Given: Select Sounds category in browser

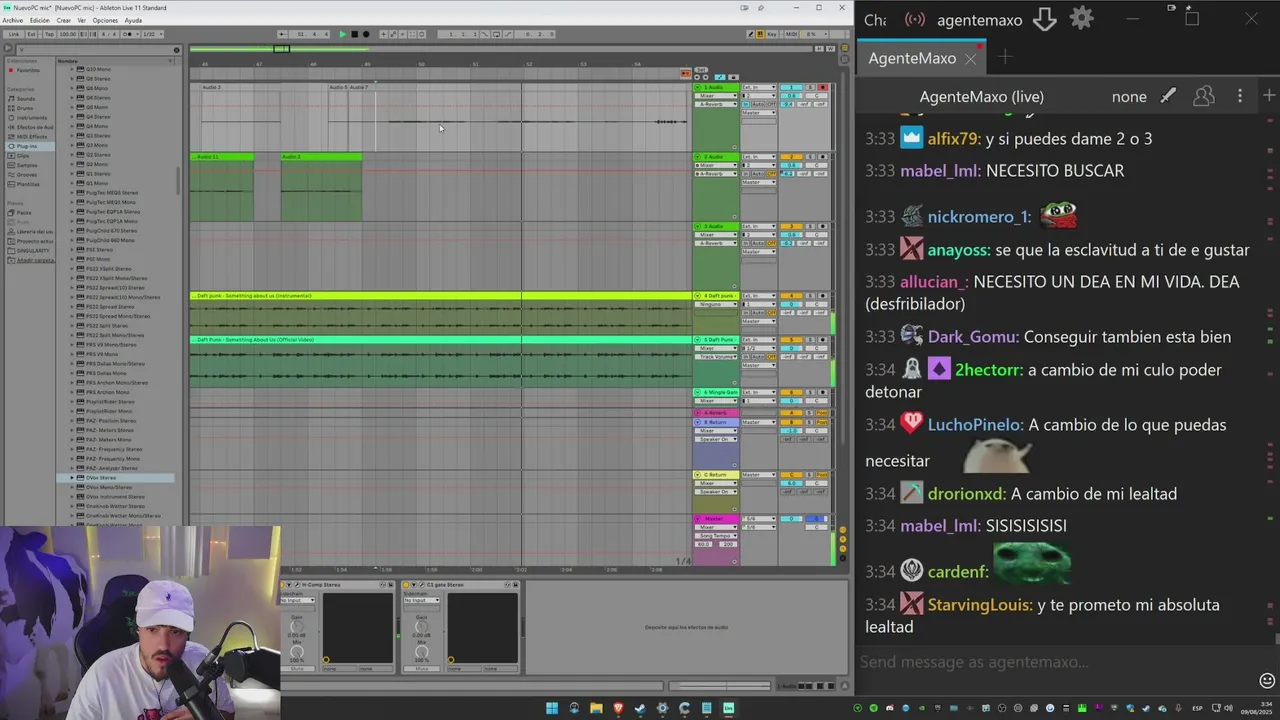Looking at the screenshot, I should (x=26, y=99).
